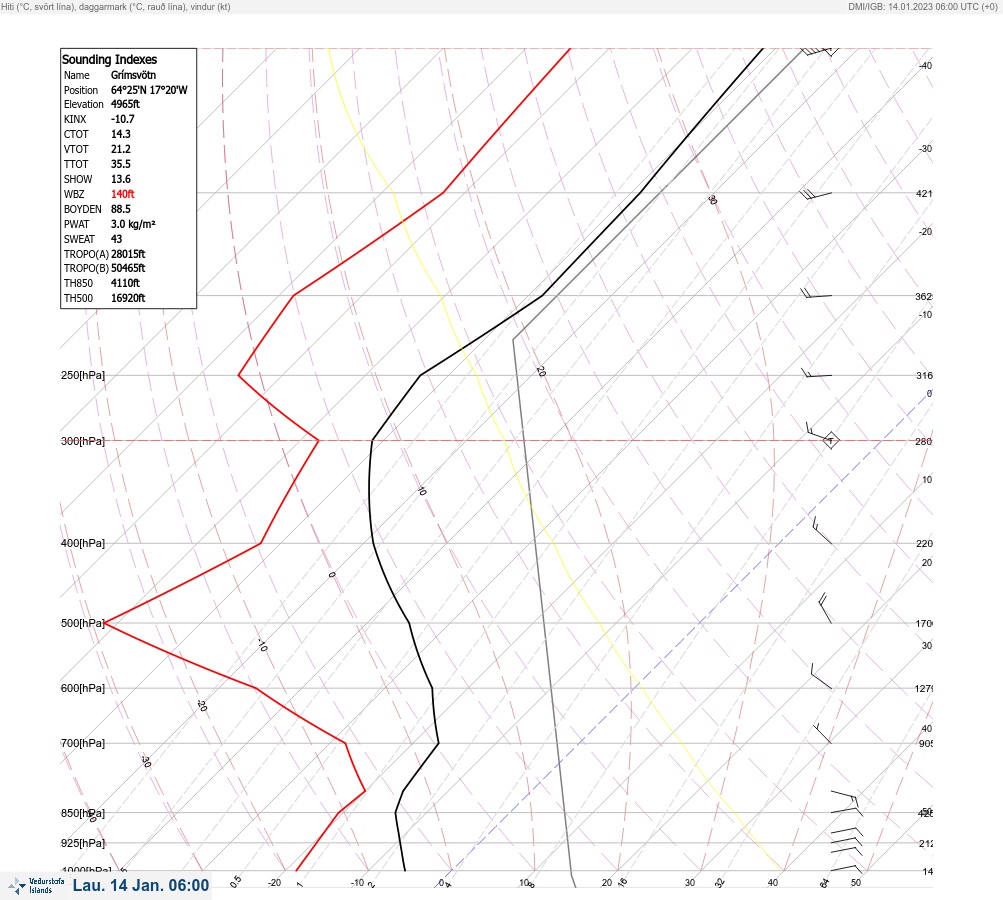
Task: Click the 500[hPa] pressure label
Action: tap(83, 623)
